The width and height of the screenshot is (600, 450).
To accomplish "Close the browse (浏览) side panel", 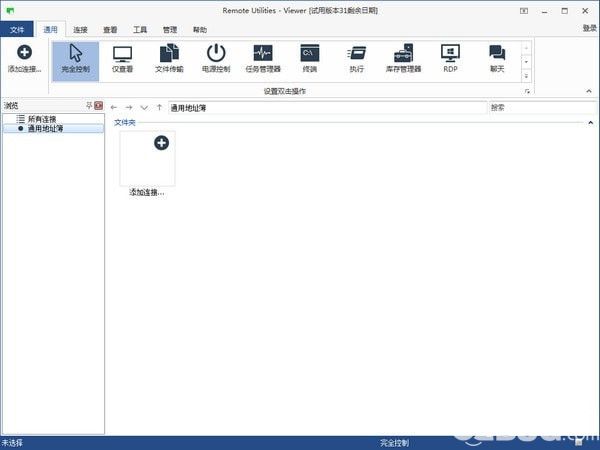I will 99,105.
